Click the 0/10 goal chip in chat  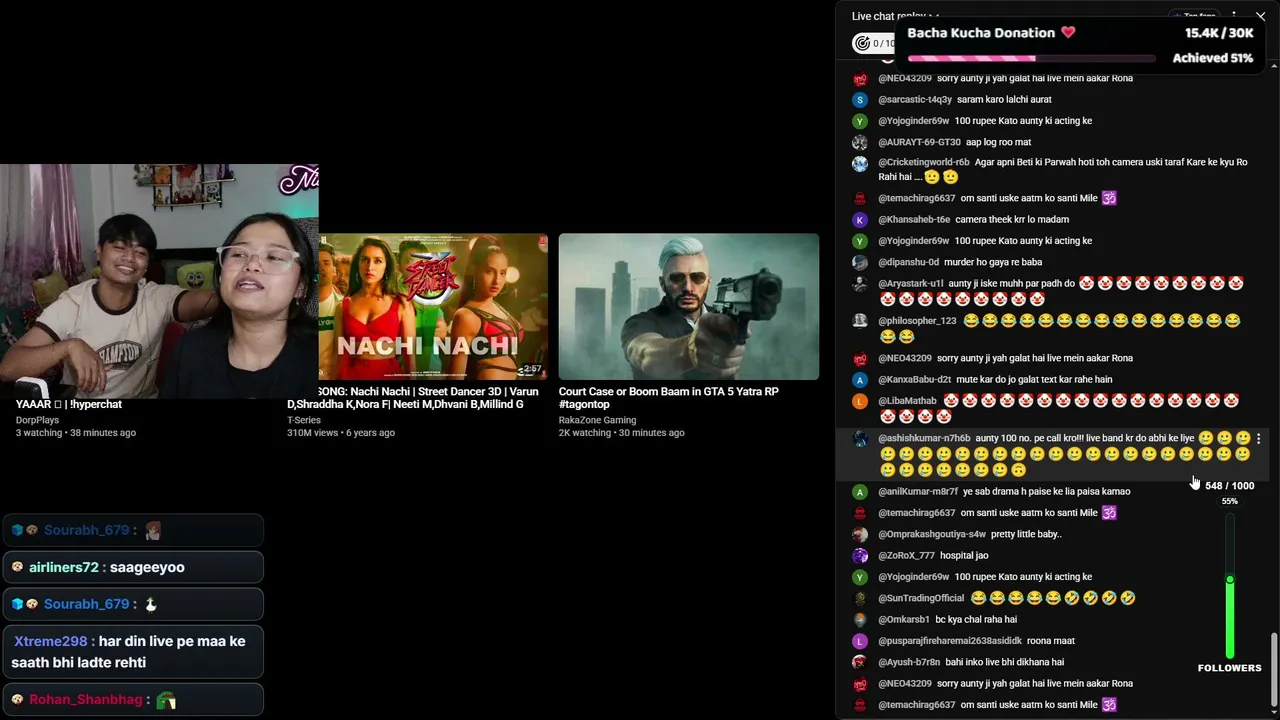point(875,43)
